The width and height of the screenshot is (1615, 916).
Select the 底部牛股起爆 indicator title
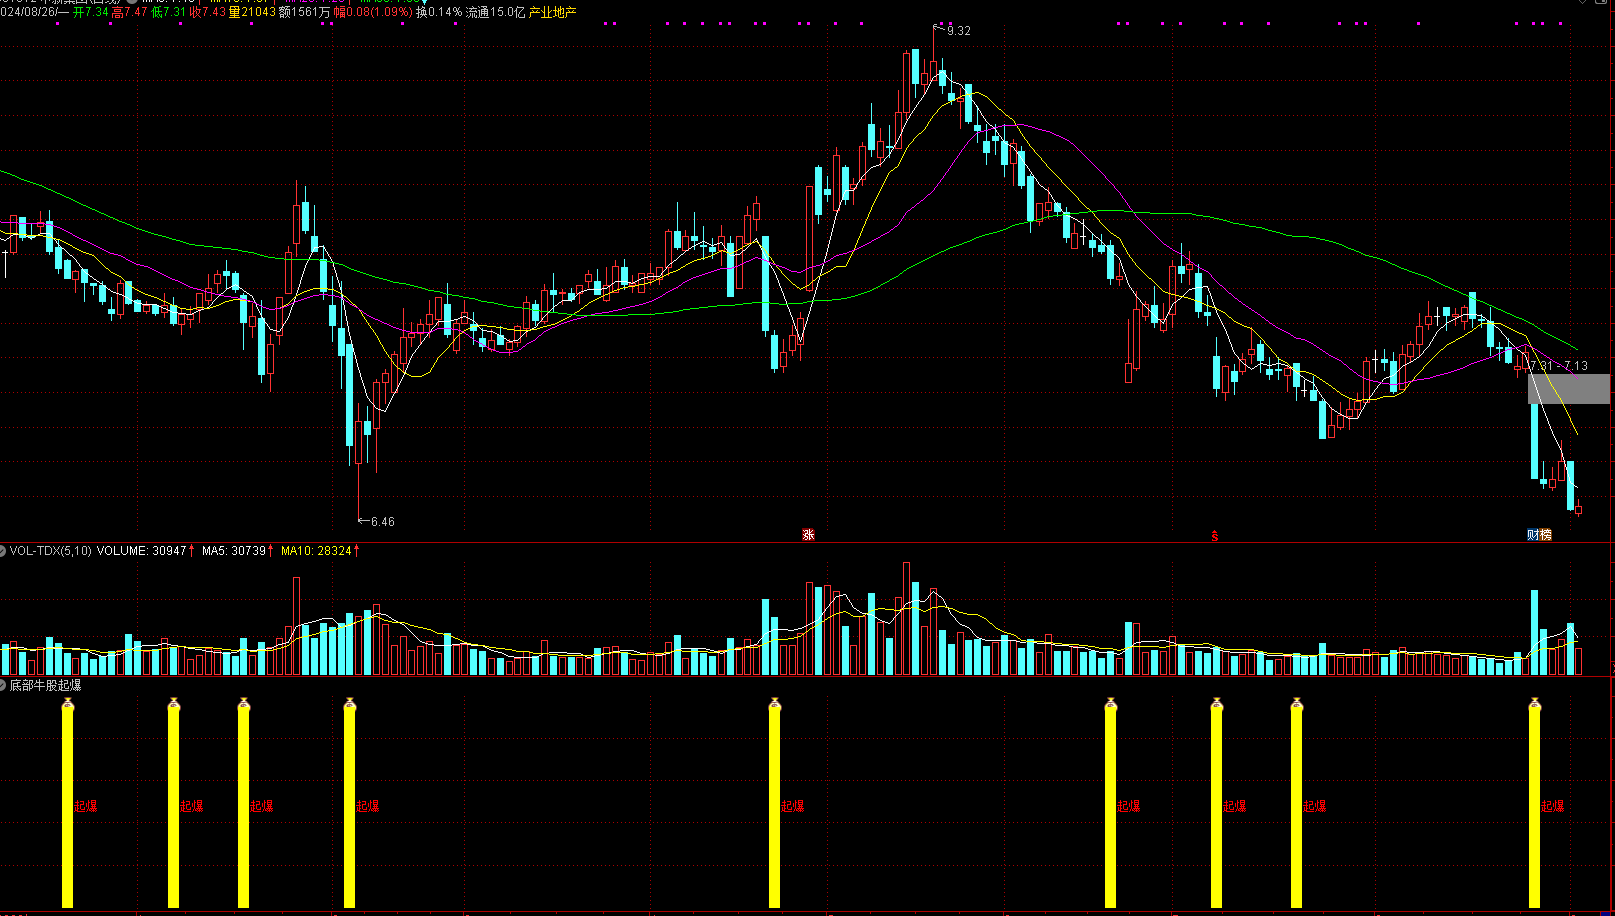coord(46,685)
